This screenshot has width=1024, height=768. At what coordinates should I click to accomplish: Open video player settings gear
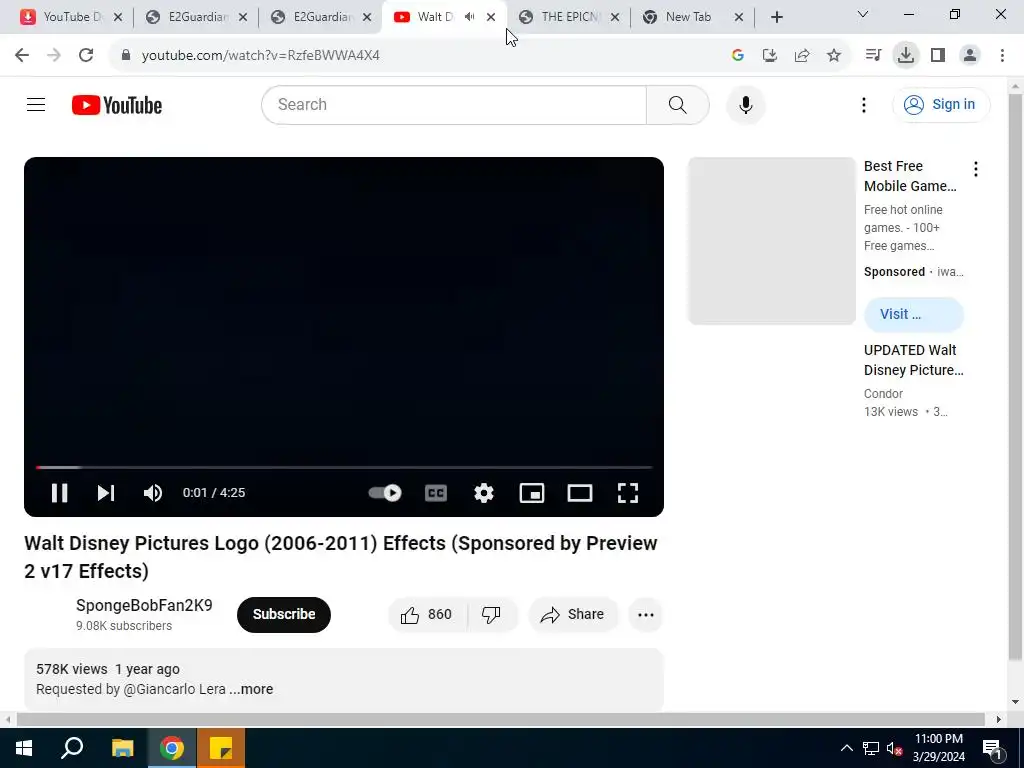click(484, 493)
